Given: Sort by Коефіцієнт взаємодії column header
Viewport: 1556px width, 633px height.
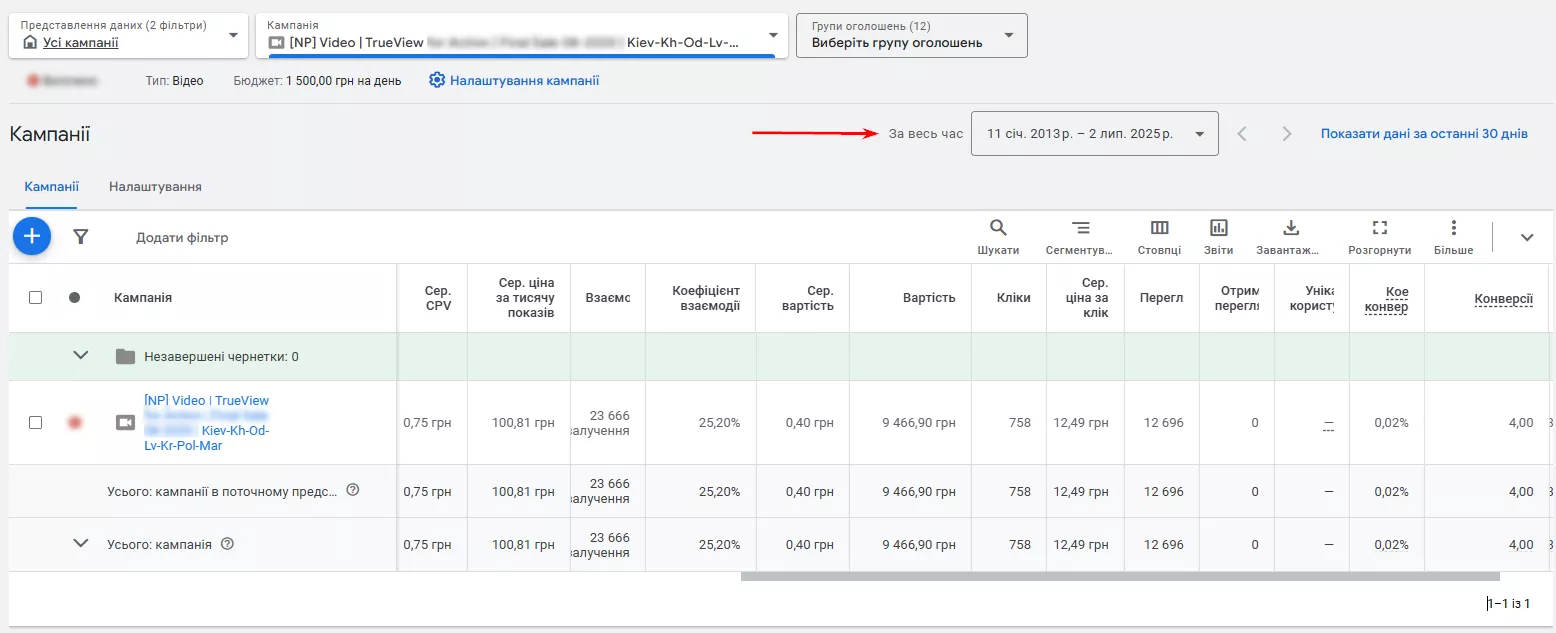Looking at the screenshot, I should pos(706,297).
